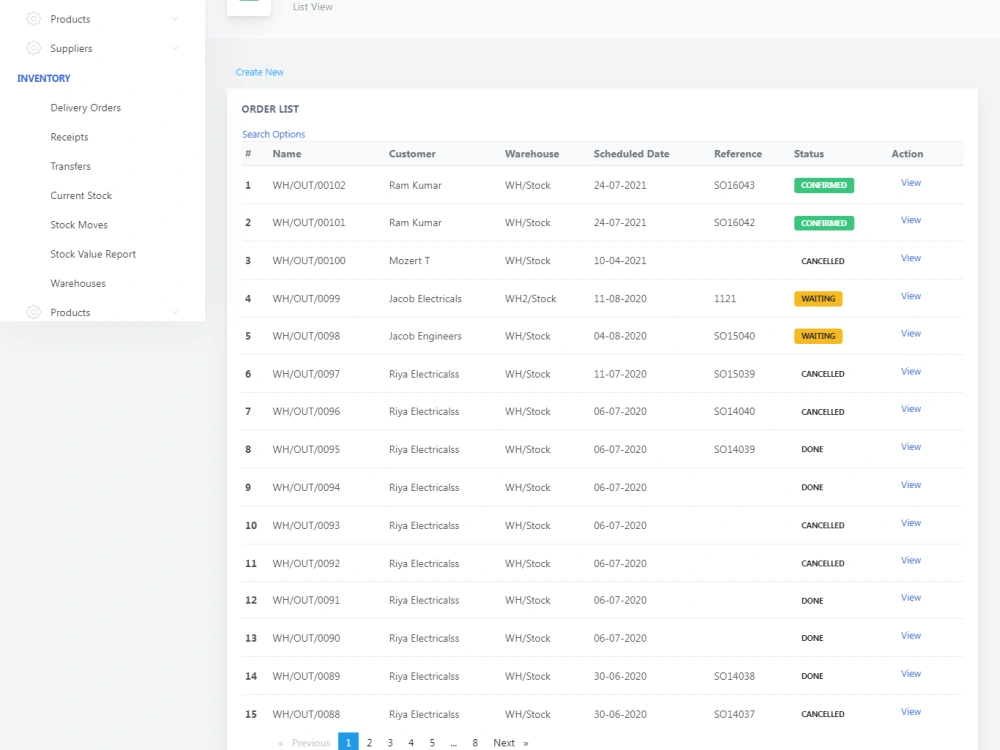Viewport: 1000px width, 750px height.
Task: Expand the bottom Products menu chevron
Action: tap(175, 312)
